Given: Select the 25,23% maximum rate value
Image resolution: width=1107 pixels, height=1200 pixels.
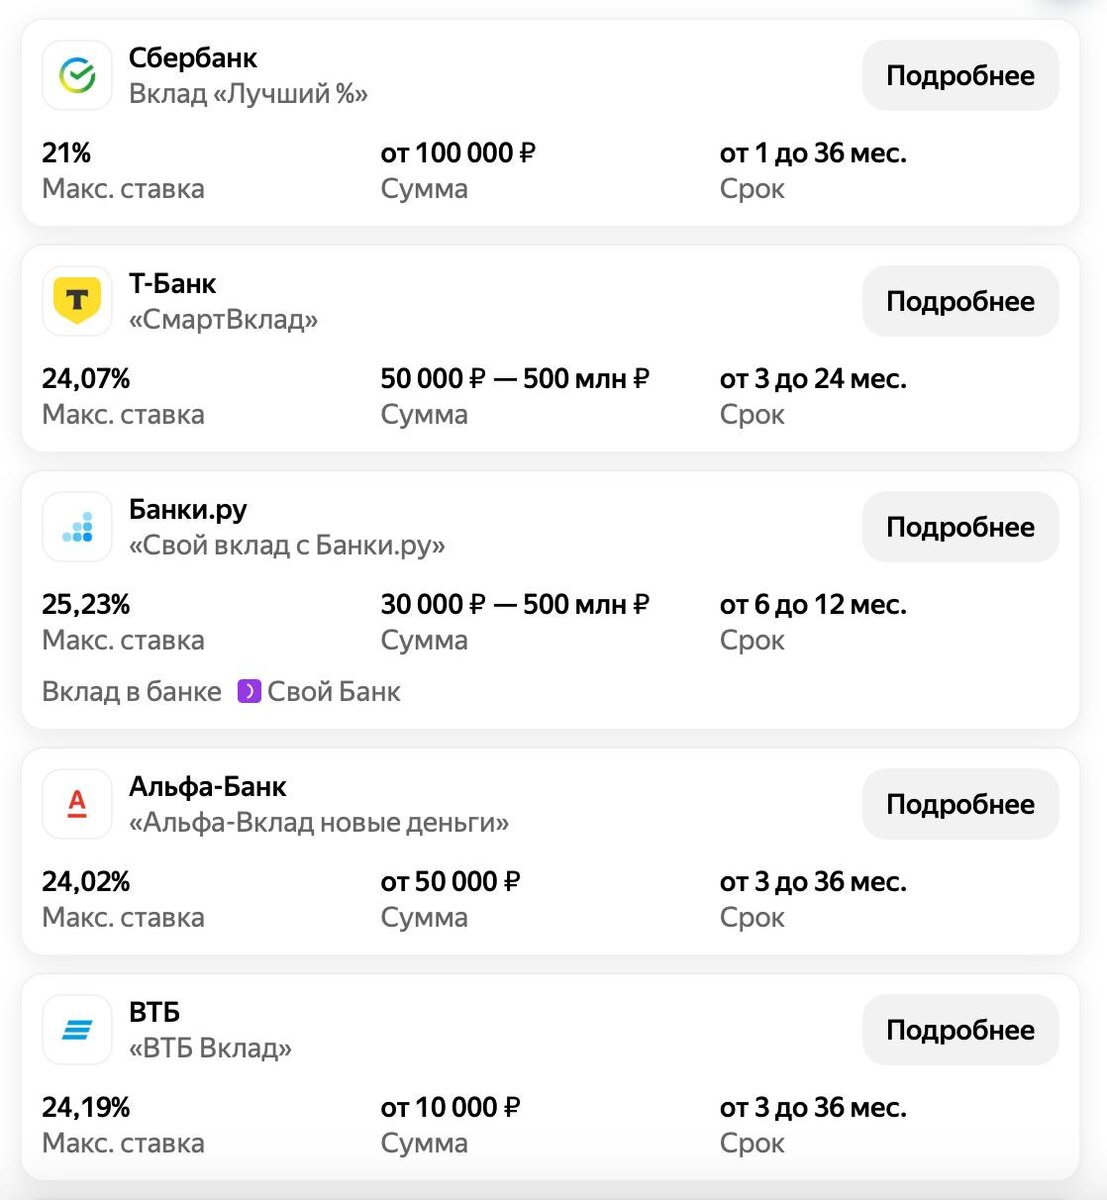Looking at the screenshot, I should [86, 604].
